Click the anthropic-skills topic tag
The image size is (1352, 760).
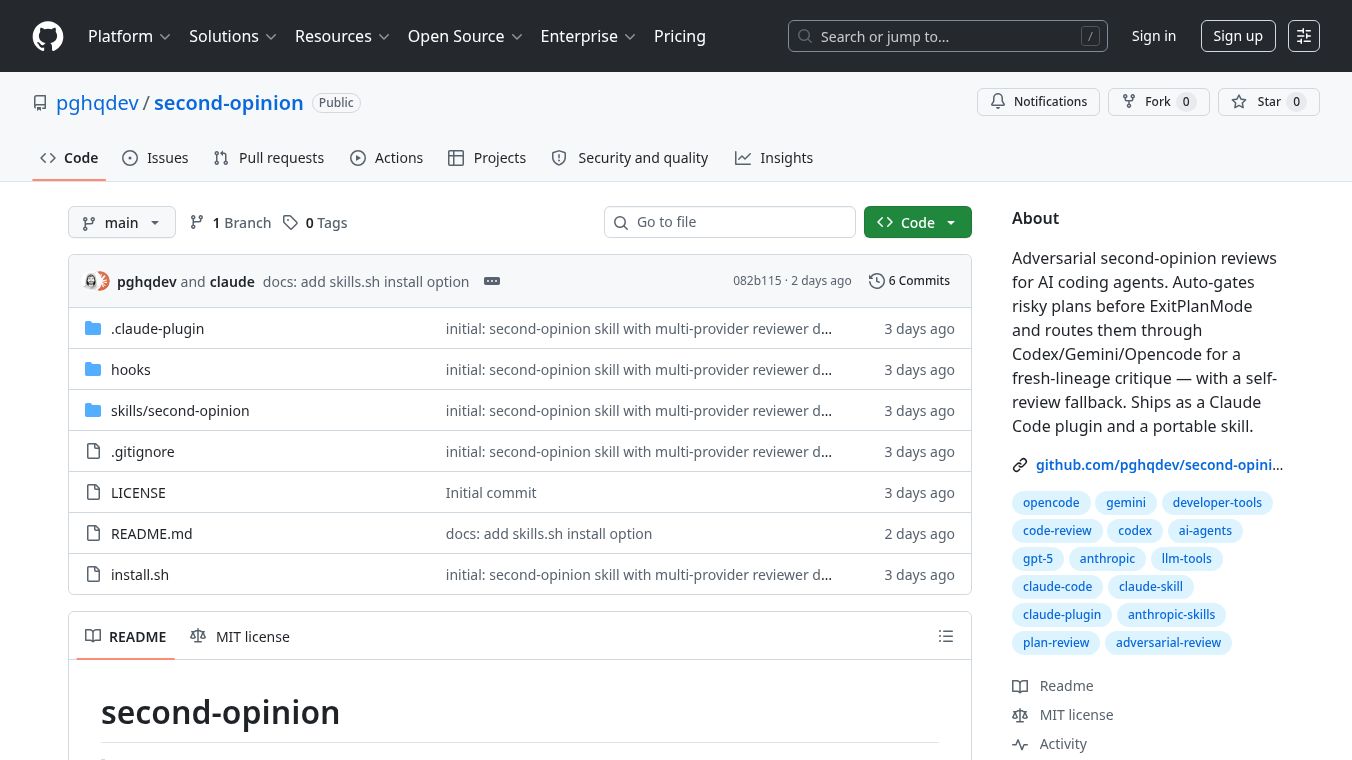coord(1171,615)
